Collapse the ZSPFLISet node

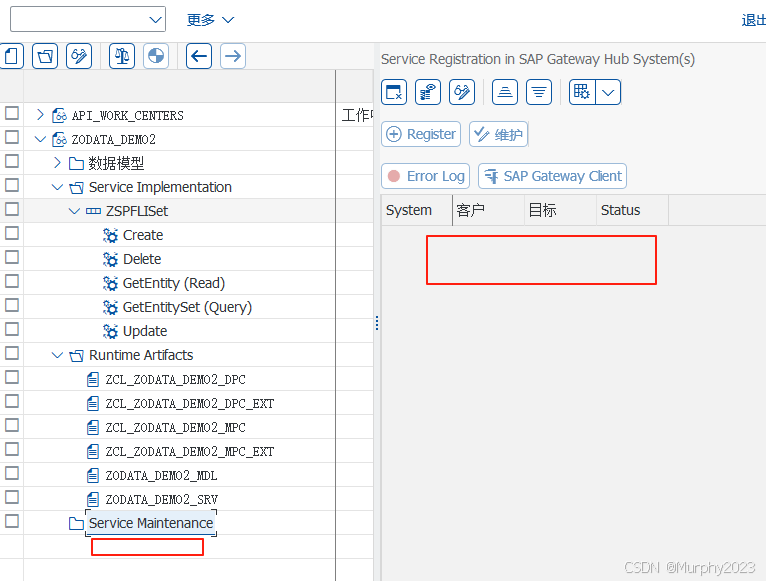pos(74,211)
